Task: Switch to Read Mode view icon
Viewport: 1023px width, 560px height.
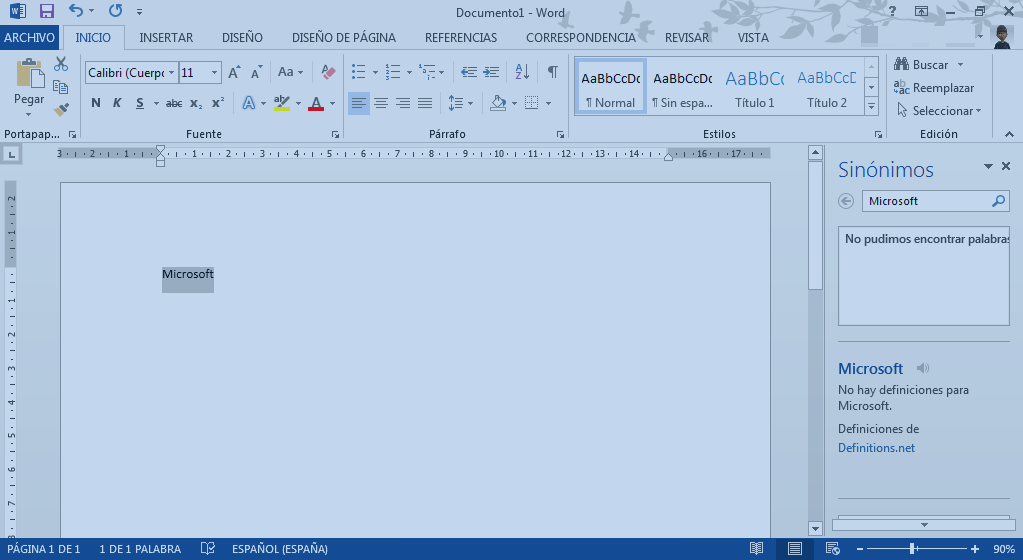Action: (756, 548)
